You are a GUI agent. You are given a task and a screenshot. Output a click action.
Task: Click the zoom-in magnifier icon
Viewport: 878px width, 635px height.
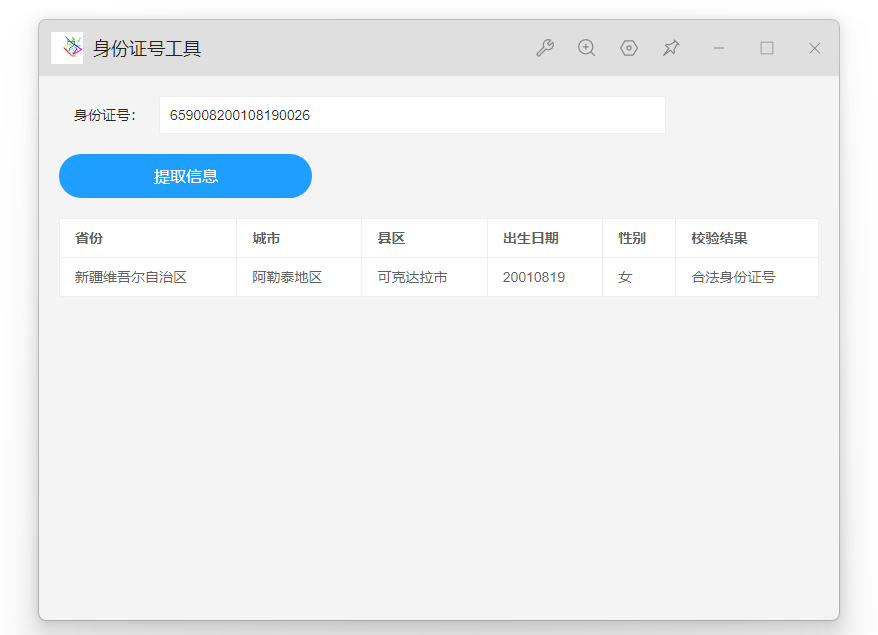click(586, 48)
